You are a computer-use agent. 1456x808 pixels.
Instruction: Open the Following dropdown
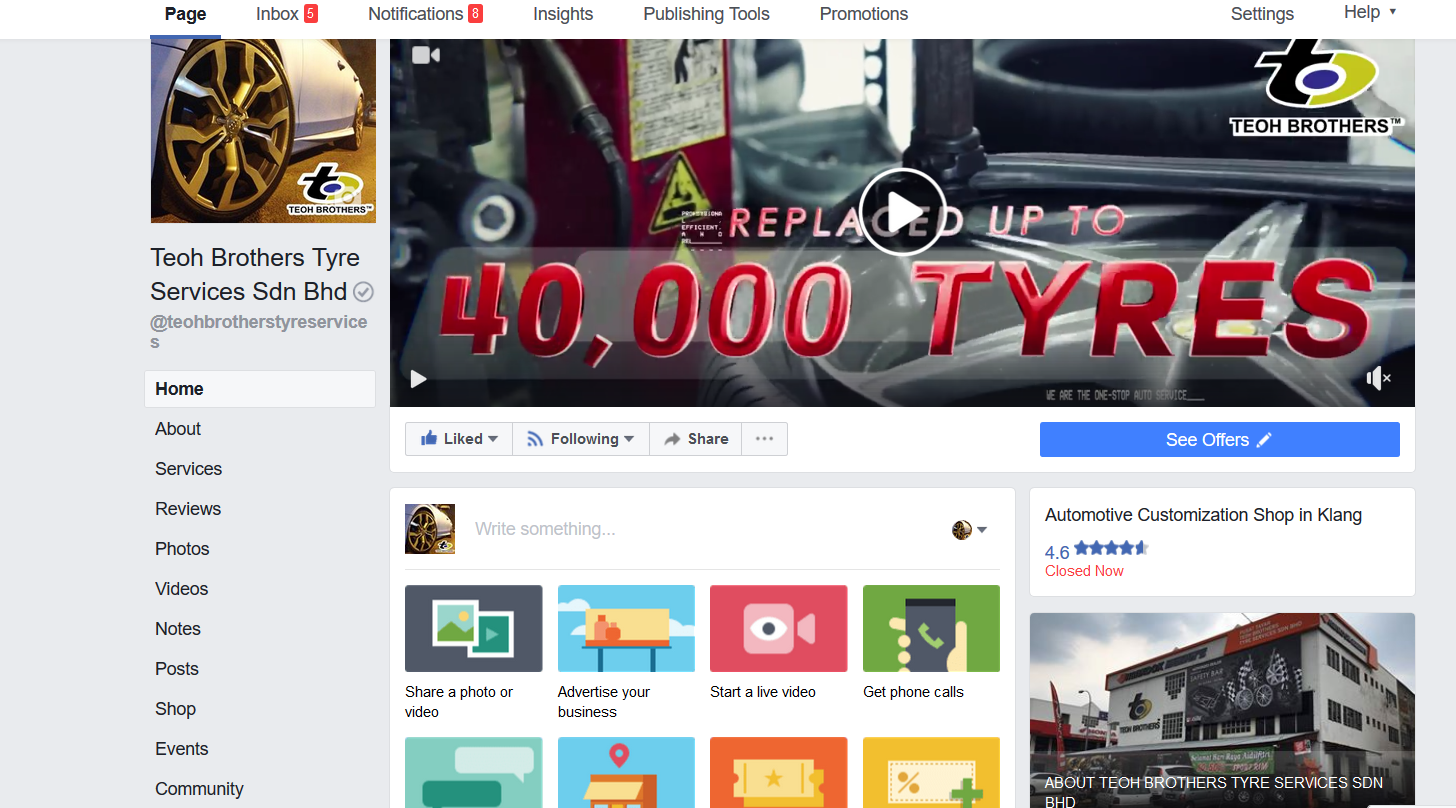[x=581, y=439]
